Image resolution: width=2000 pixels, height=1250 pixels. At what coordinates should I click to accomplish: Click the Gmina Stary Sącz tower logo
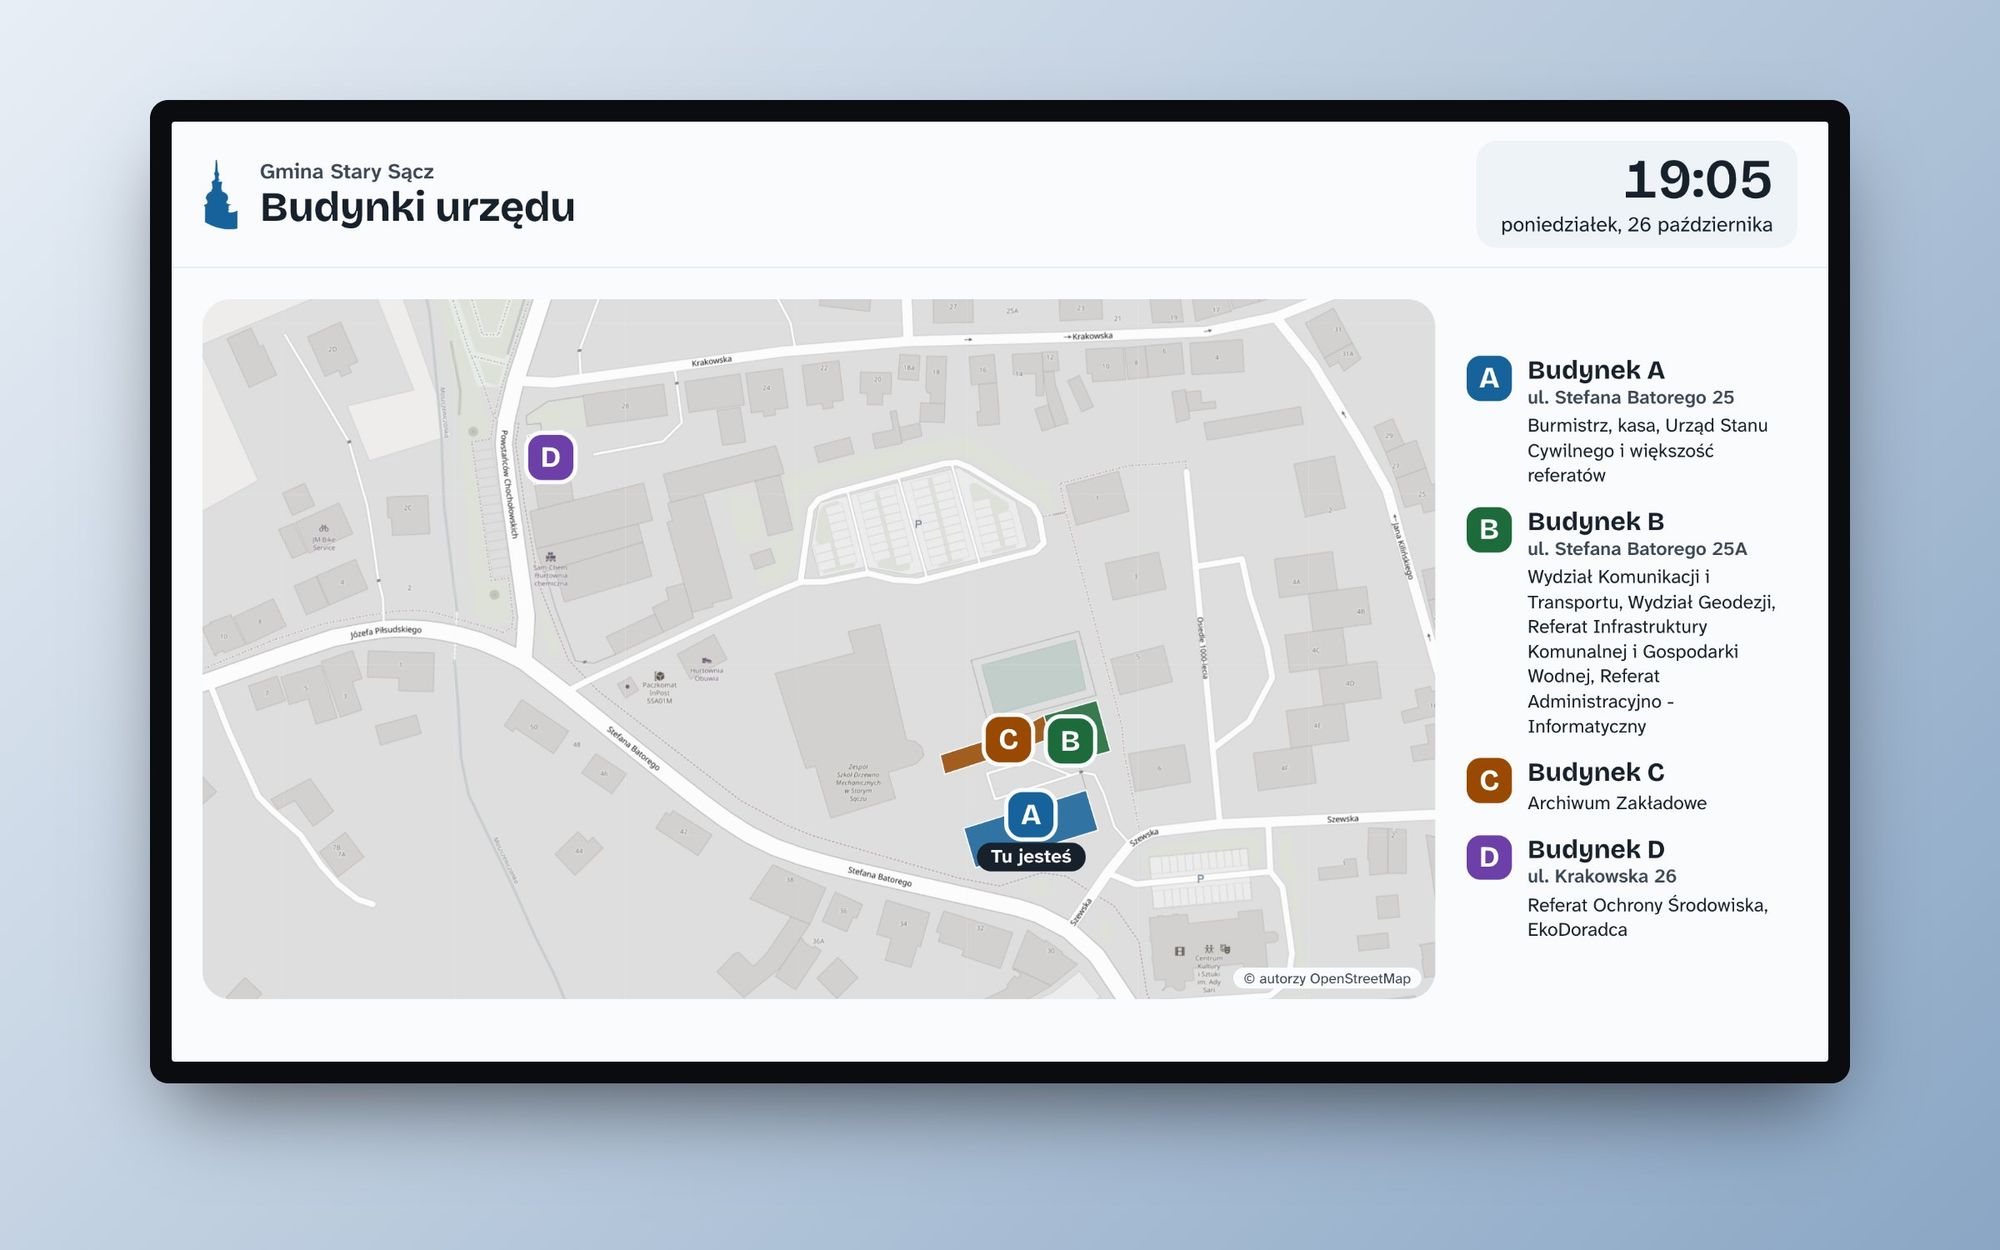point(221,196)
